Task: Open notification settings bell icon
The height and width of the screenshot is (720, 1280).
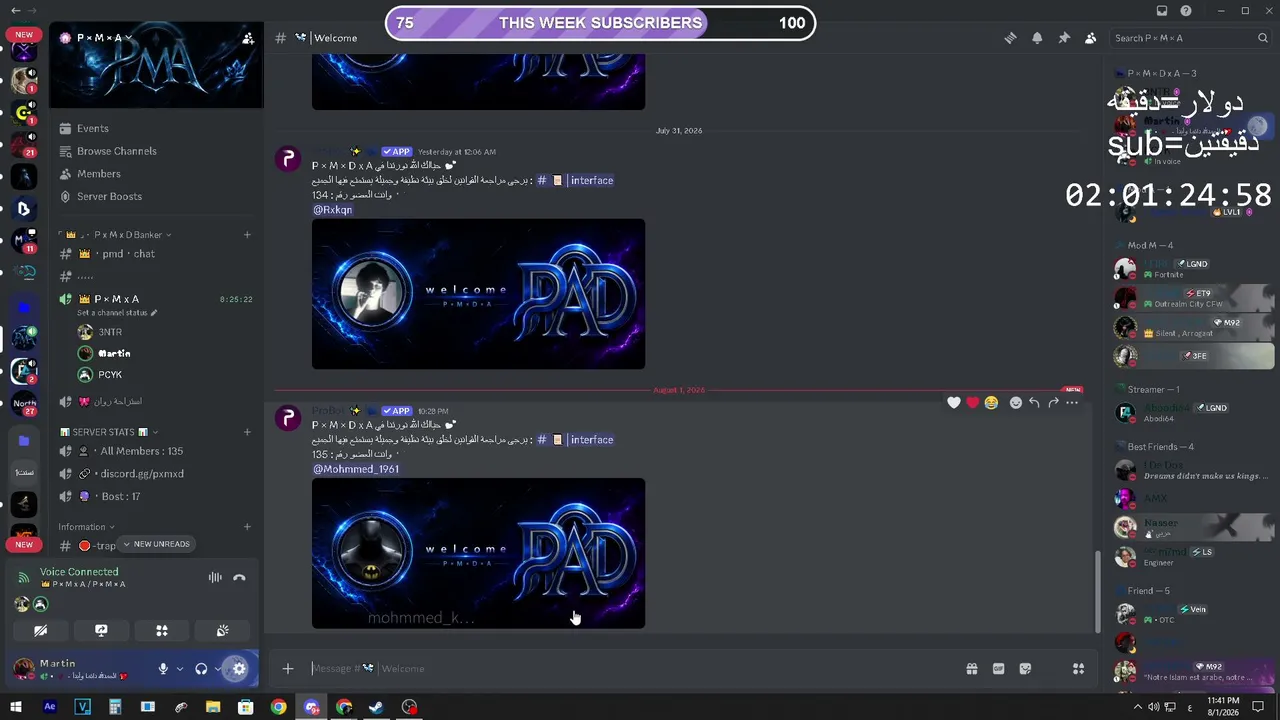Action: pyautogui.click(x=1037, y=38)
